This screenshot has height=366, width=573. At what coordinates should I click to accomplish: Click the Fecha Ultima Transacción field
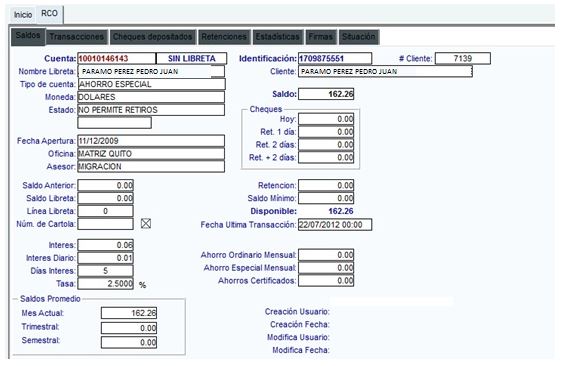335,225
